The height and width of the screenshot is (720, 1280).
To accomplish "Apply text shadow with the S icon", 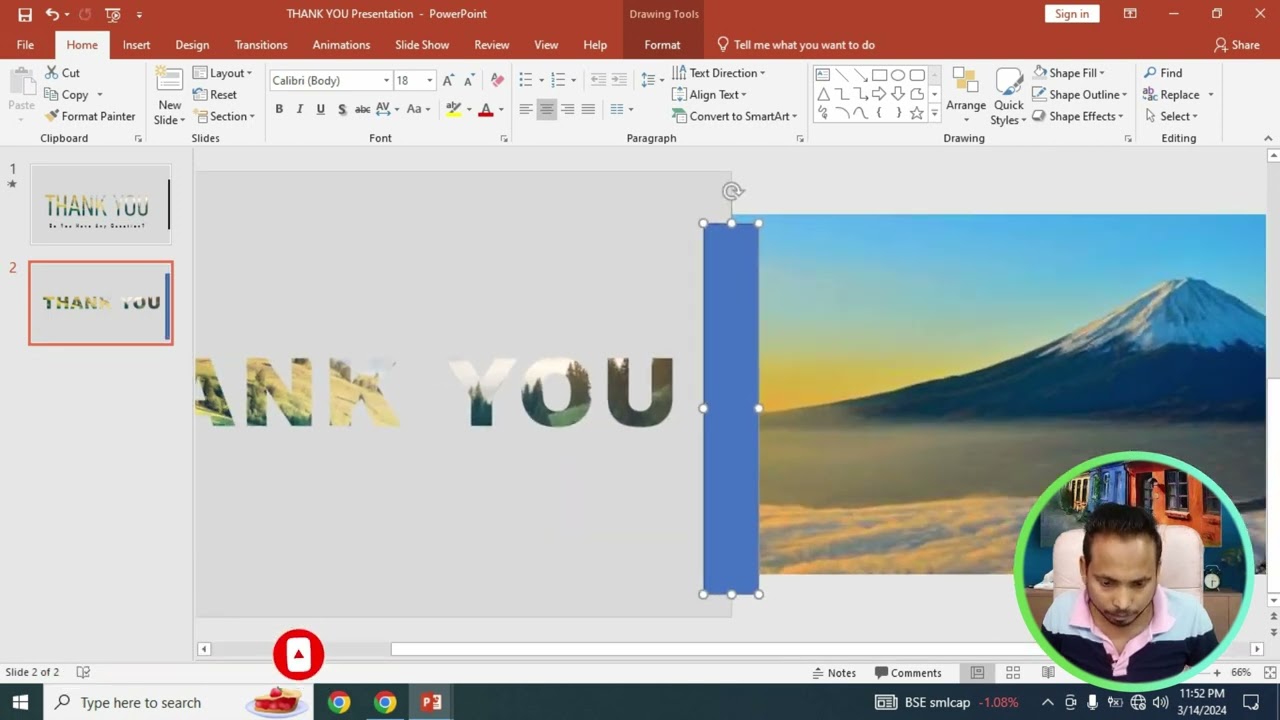I will click(342, 109).
